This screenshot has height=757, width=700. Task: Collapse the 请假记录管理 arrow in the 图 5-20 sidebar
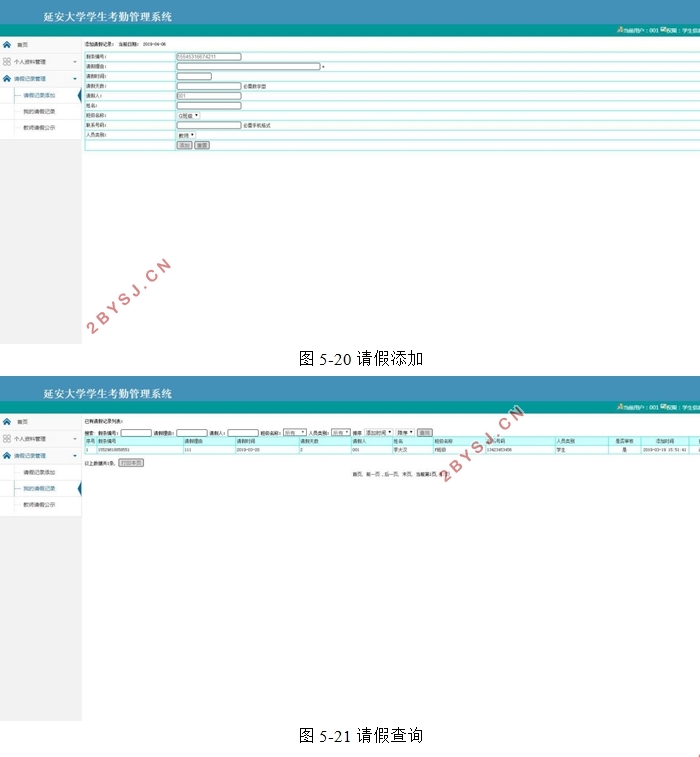point(75,79)
